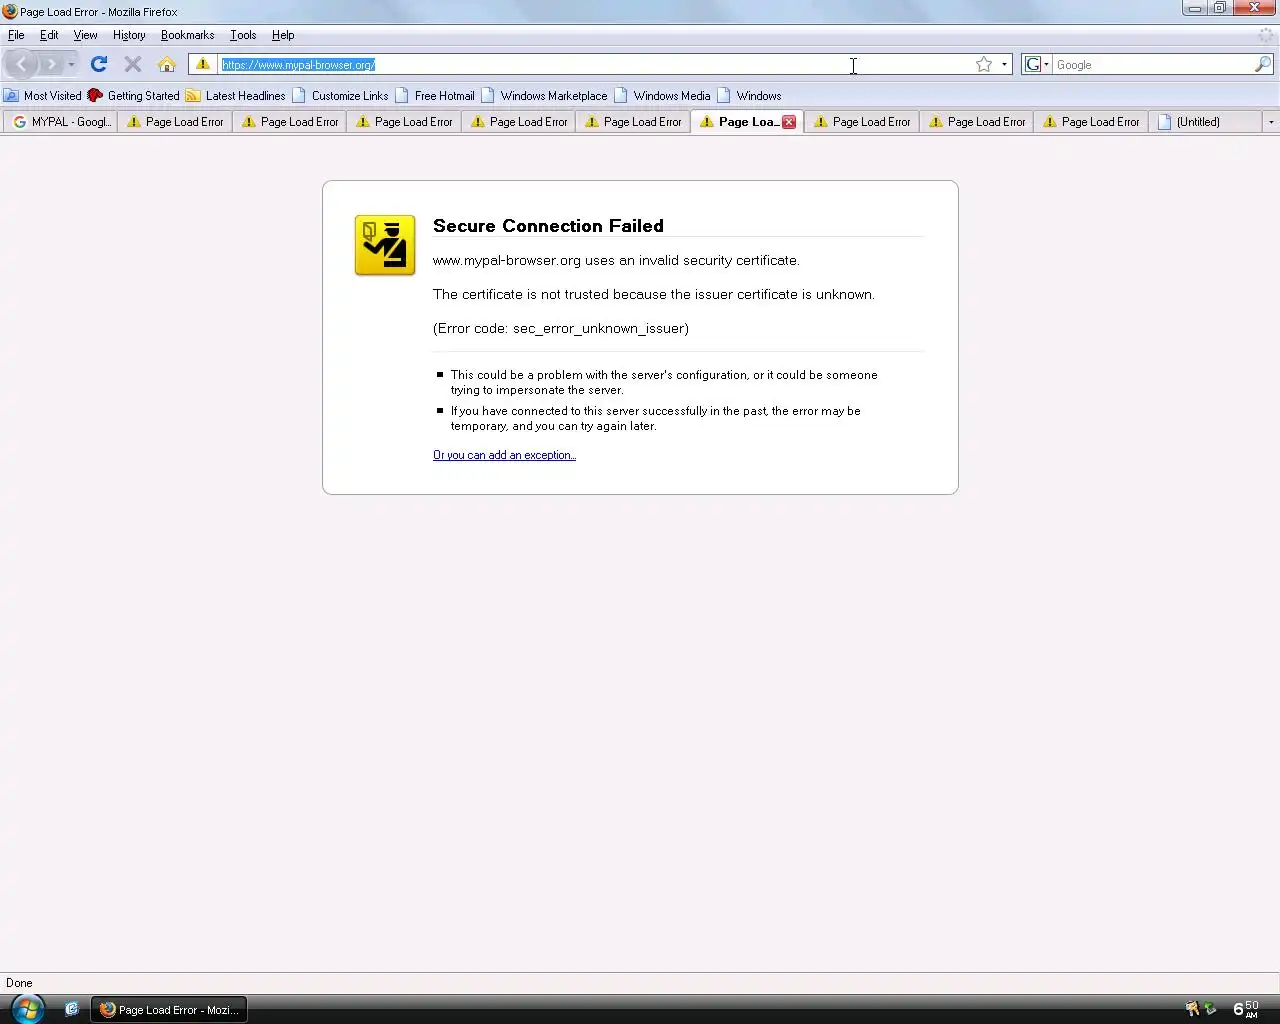This screenshot has width=1280, height=1024.
Task: Open the Latest Headlines feed bookmark
Action: point(236,96)
